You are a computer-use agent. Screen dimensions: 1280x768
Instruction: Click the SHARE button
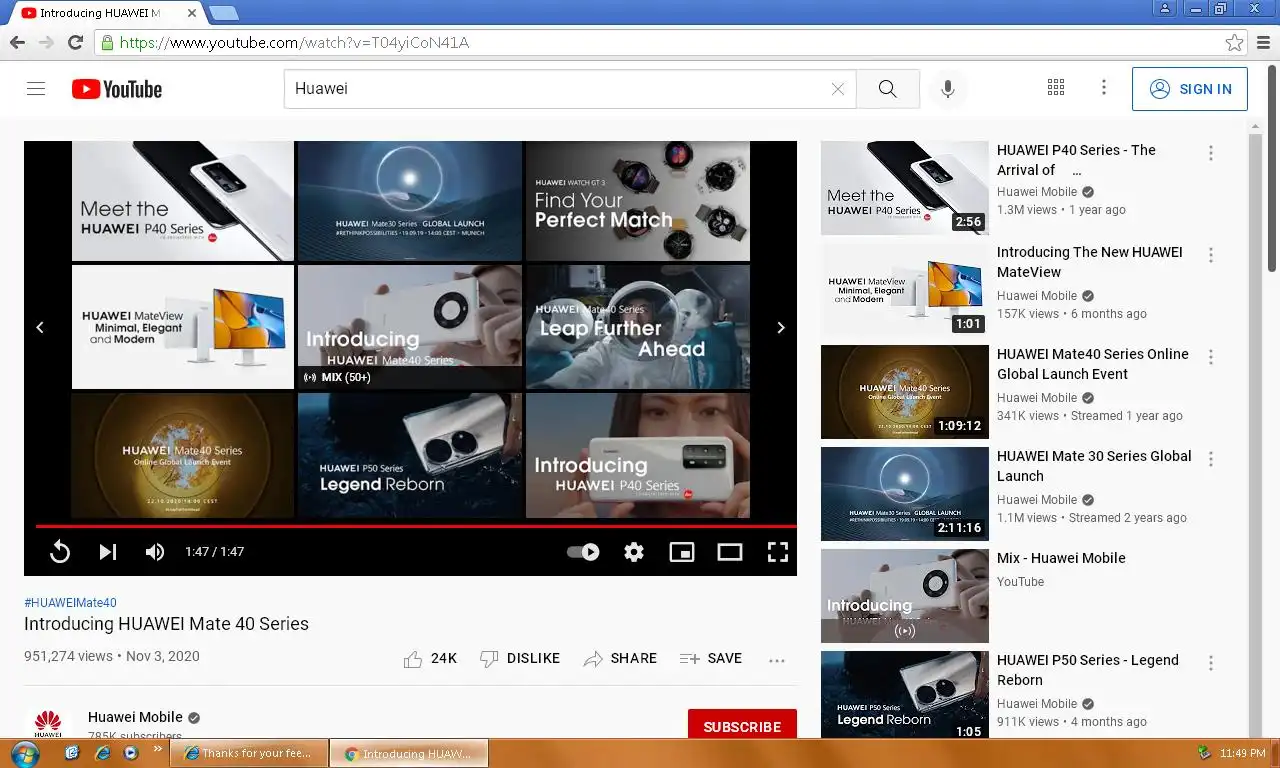620,659
